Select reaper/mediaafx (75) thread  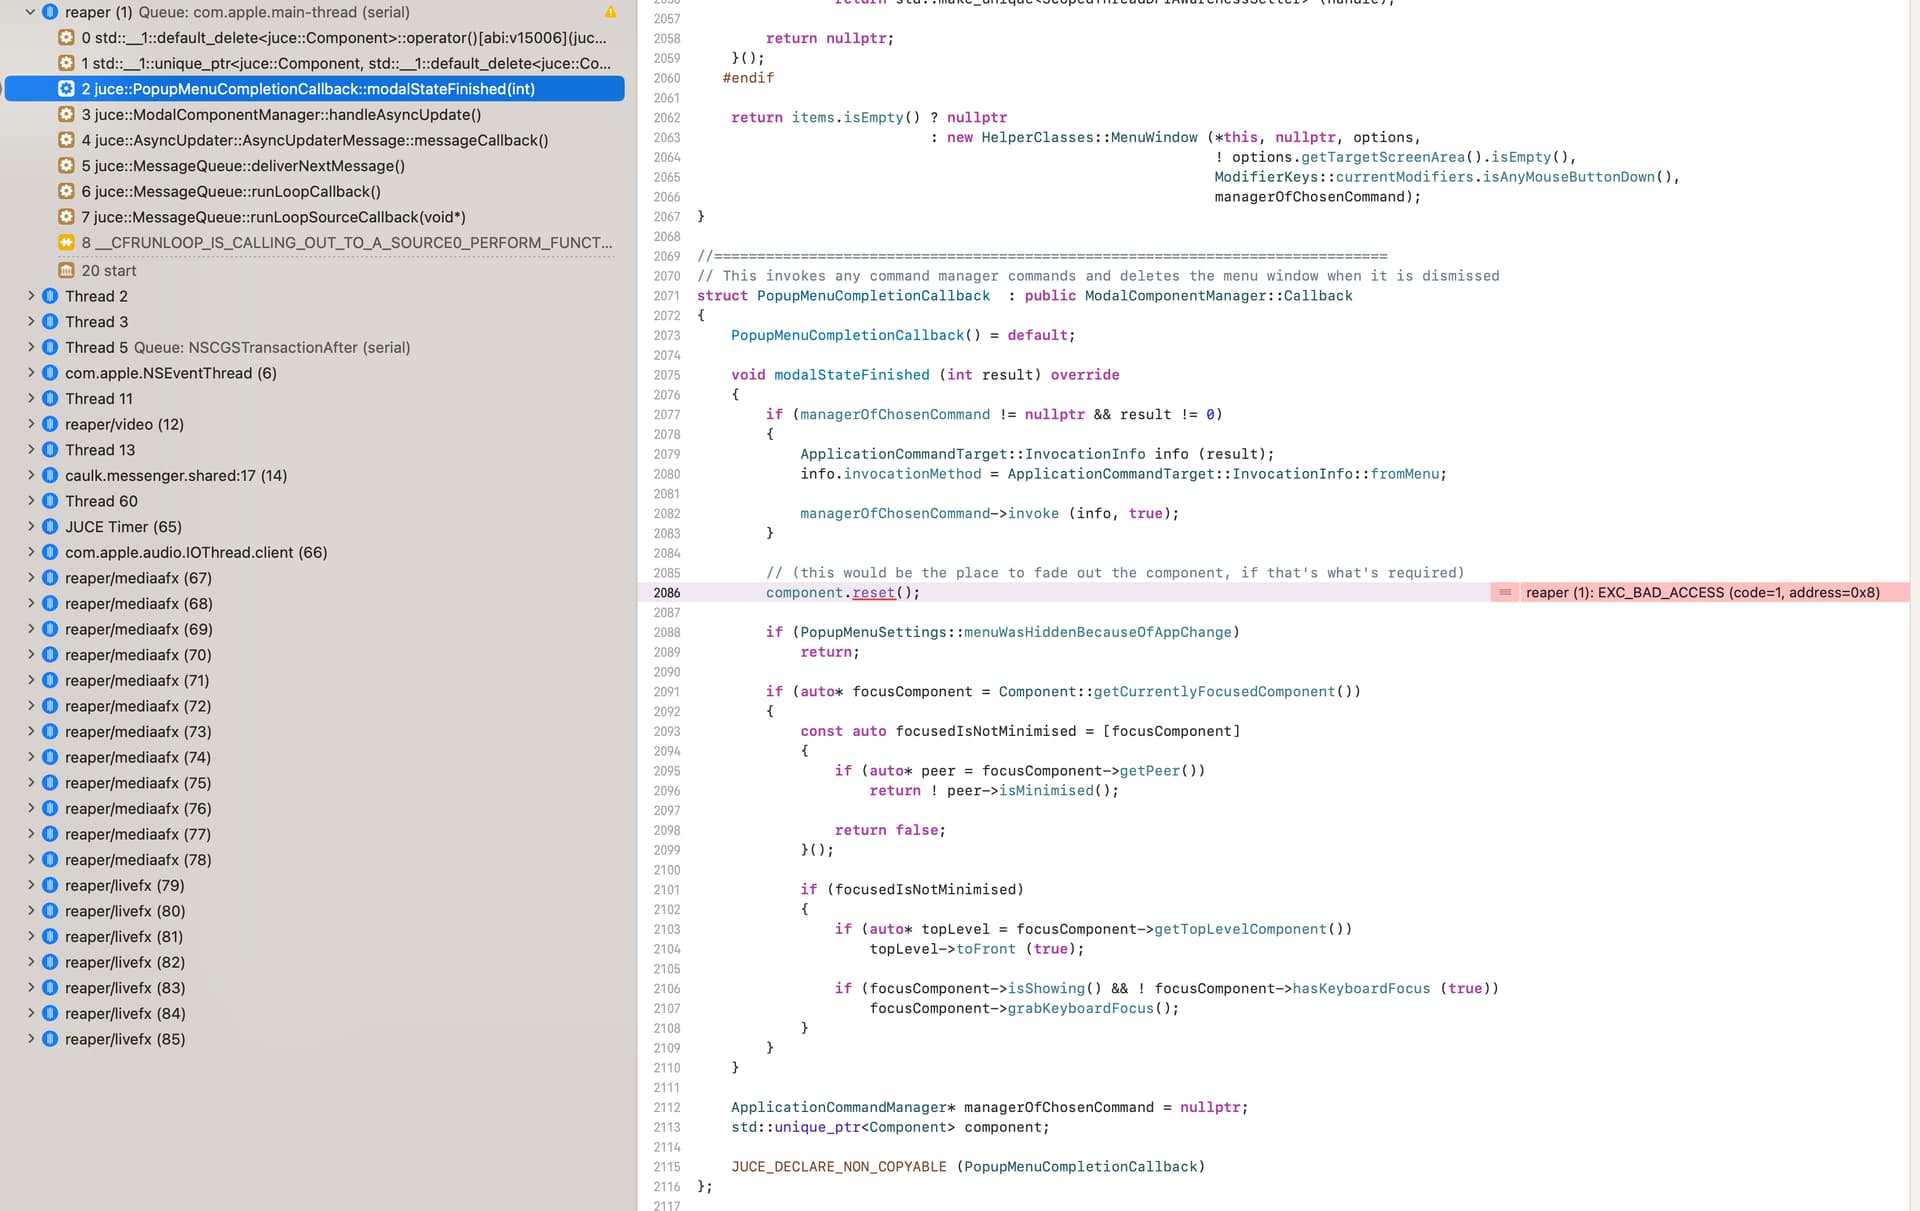click(138, 783)
